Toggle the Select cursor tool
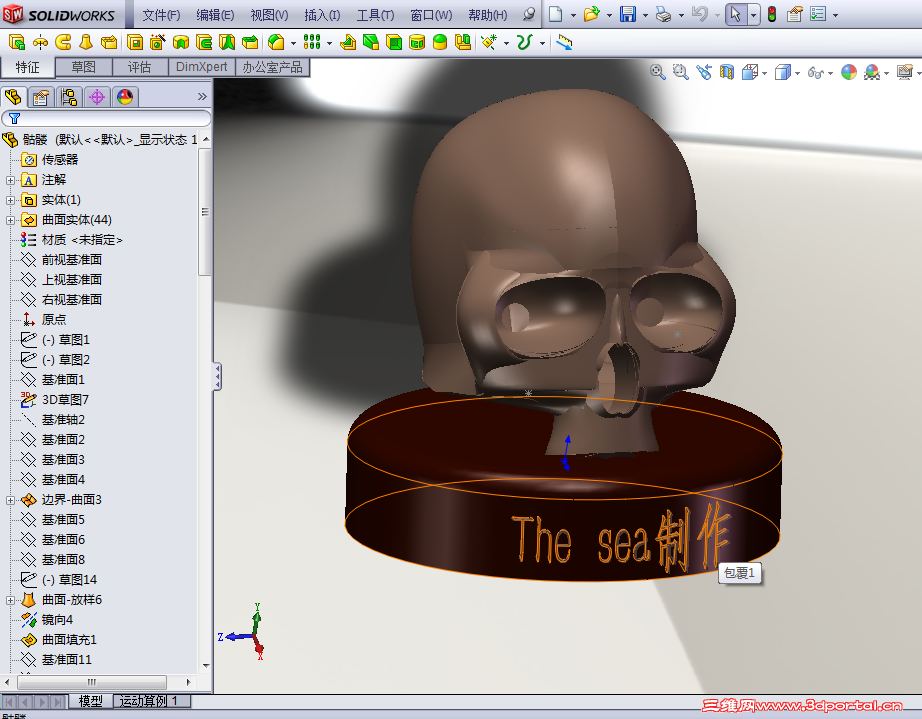Image resolution: width=922 pixels, height=719 pixels. (736, 14)
